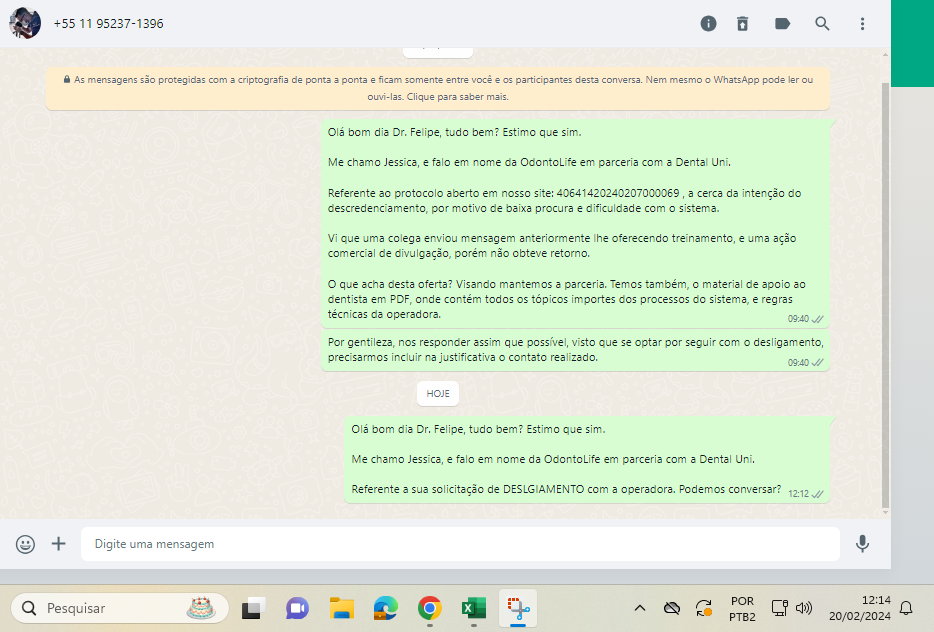This screenshot has width=934, height=632.
Task: Switch to Google Chrome on taskbar
Action: click(429, 608)
